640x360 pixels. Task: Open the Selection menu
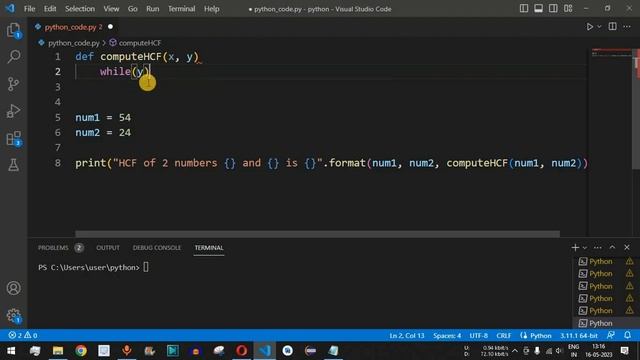pos(80,9)
